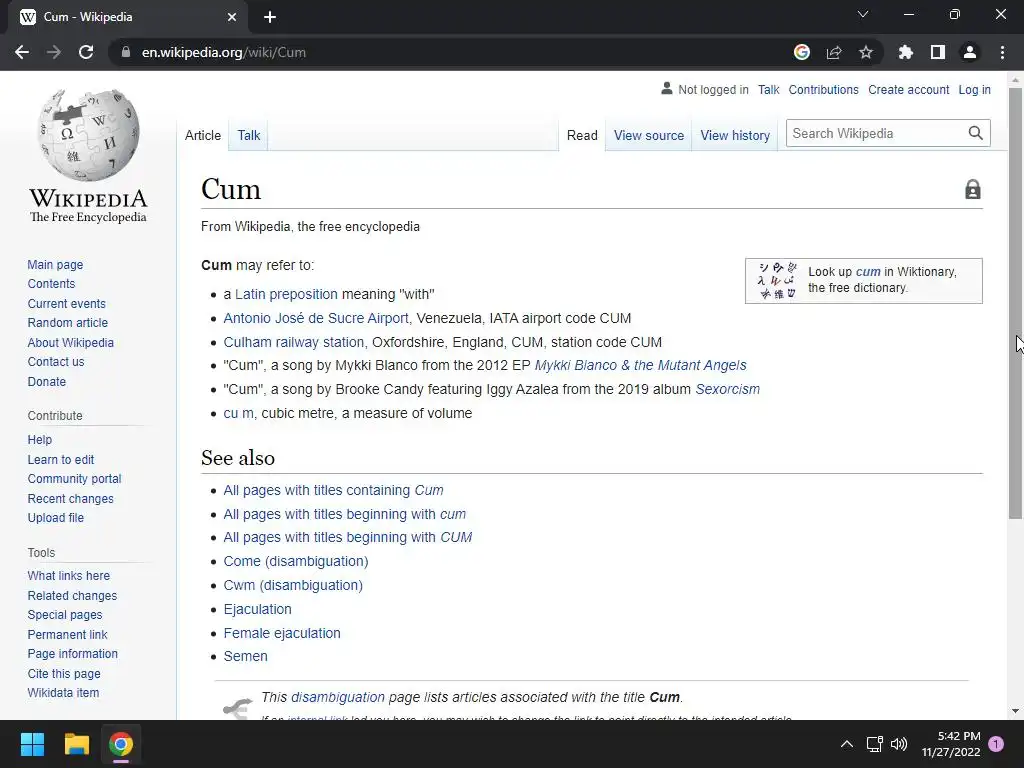
Task: Open the taskbar clock and date
Action: click(951, 744)
